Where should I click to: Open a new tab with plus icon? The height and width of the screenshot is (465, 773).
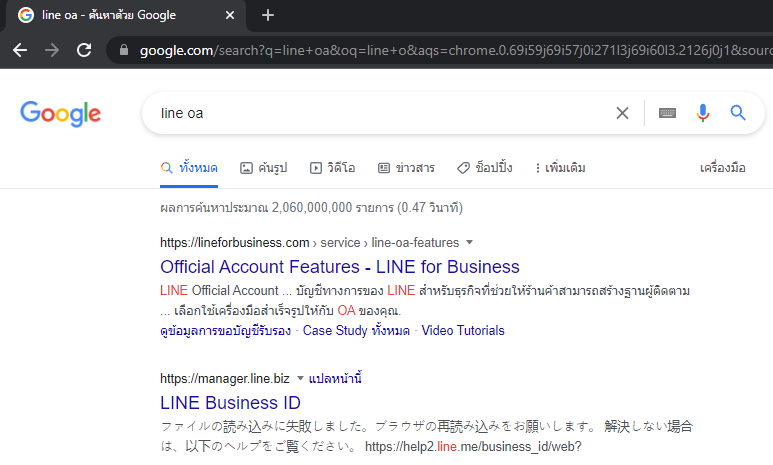pyautogui.click(x=268, y=15)
